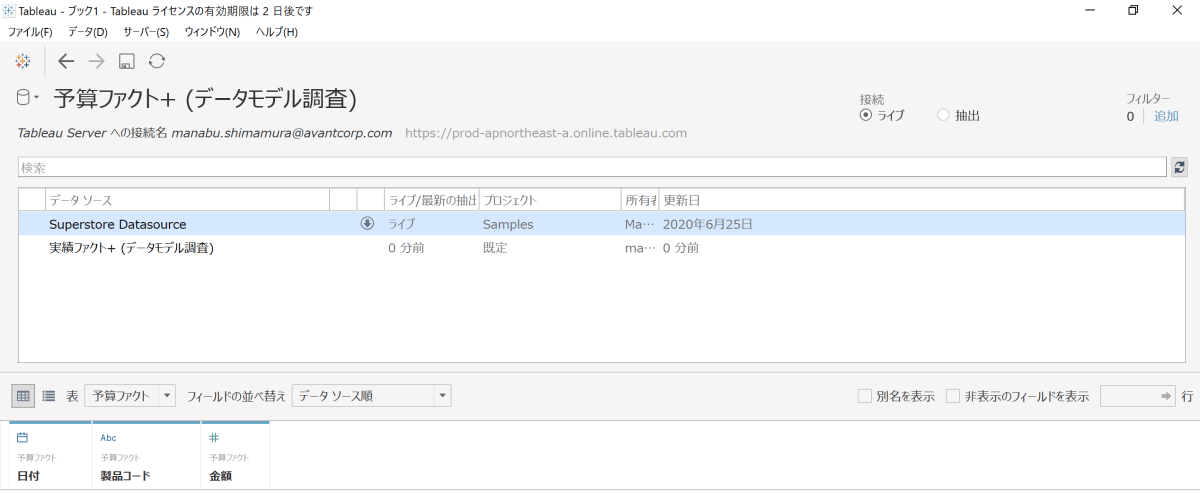The image size is (1200, 494).
Task: Open the データ ソース順 sort dropdown
Action: coord(371,396)
